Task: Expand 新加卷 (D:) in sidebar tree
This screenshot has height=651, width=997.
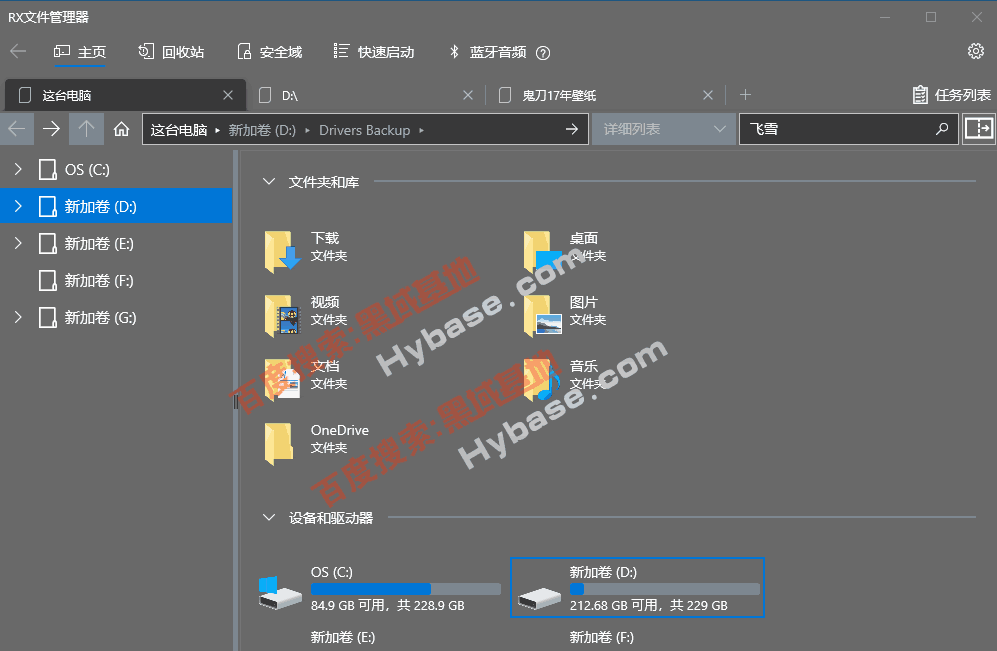Action: click(18, 206)
